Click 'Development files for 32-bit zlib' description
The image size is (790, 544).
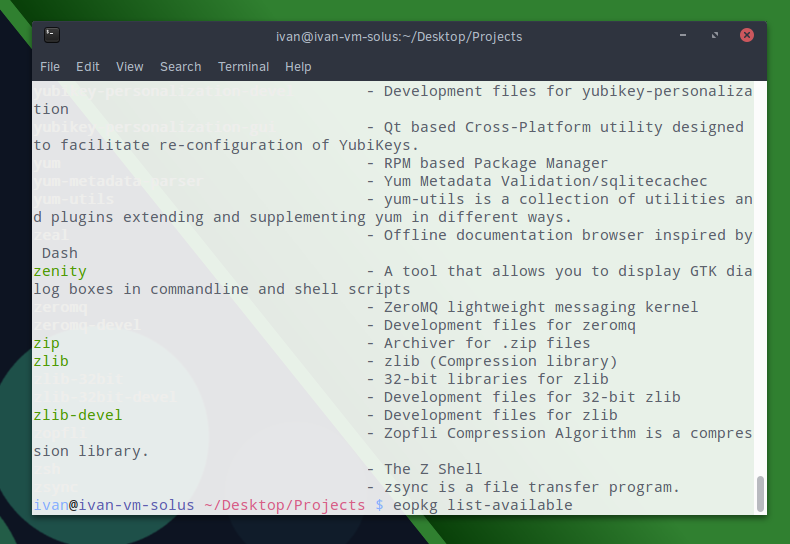point(532,397)
